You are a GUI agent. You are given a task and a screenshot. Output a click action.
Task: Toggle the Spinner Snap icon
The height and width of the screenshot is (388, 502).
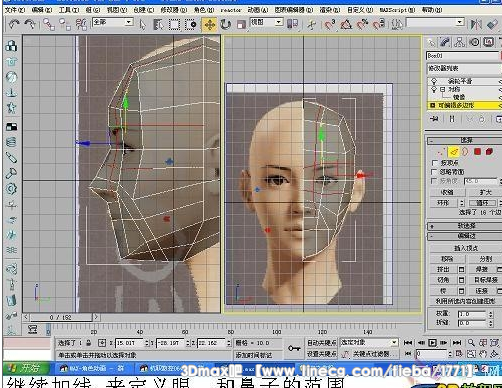click(379, 24)
